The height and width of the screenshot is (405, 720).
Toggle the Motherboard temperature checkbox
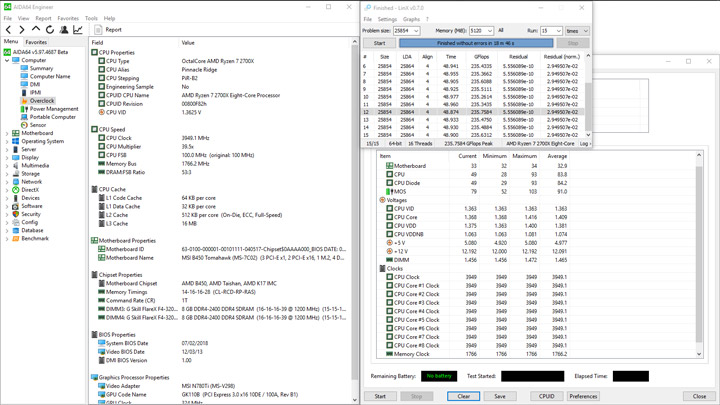[x=389, y=166]
